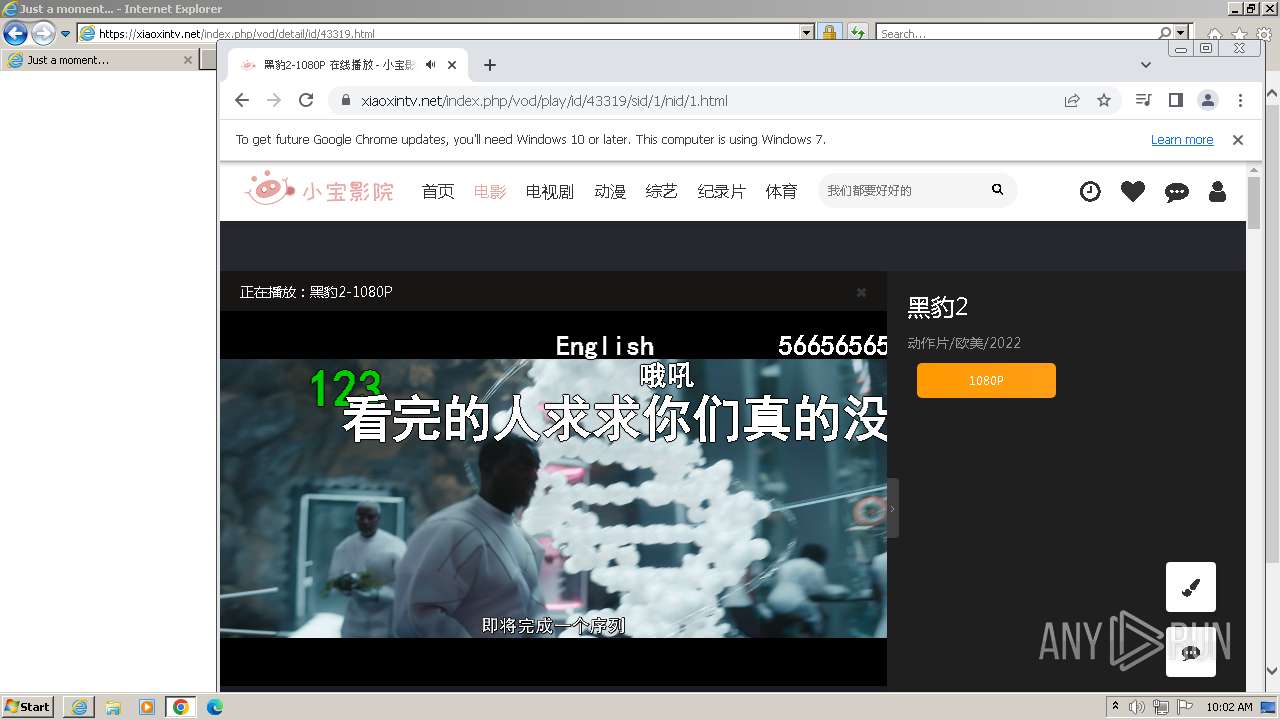1280x720 pixels.
Task: Open Chrome three-dot menu
Action: 1240,100
